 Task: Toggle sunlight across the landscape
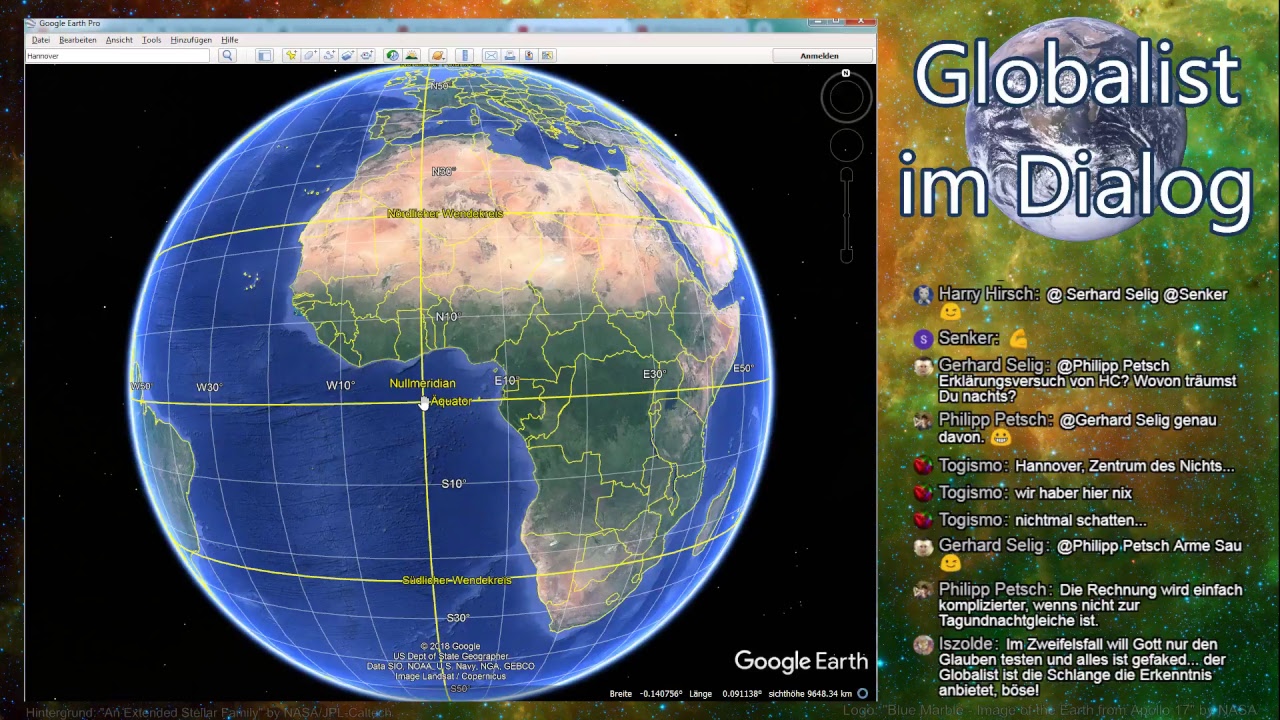pyautogui.click(x=411, y=55)
